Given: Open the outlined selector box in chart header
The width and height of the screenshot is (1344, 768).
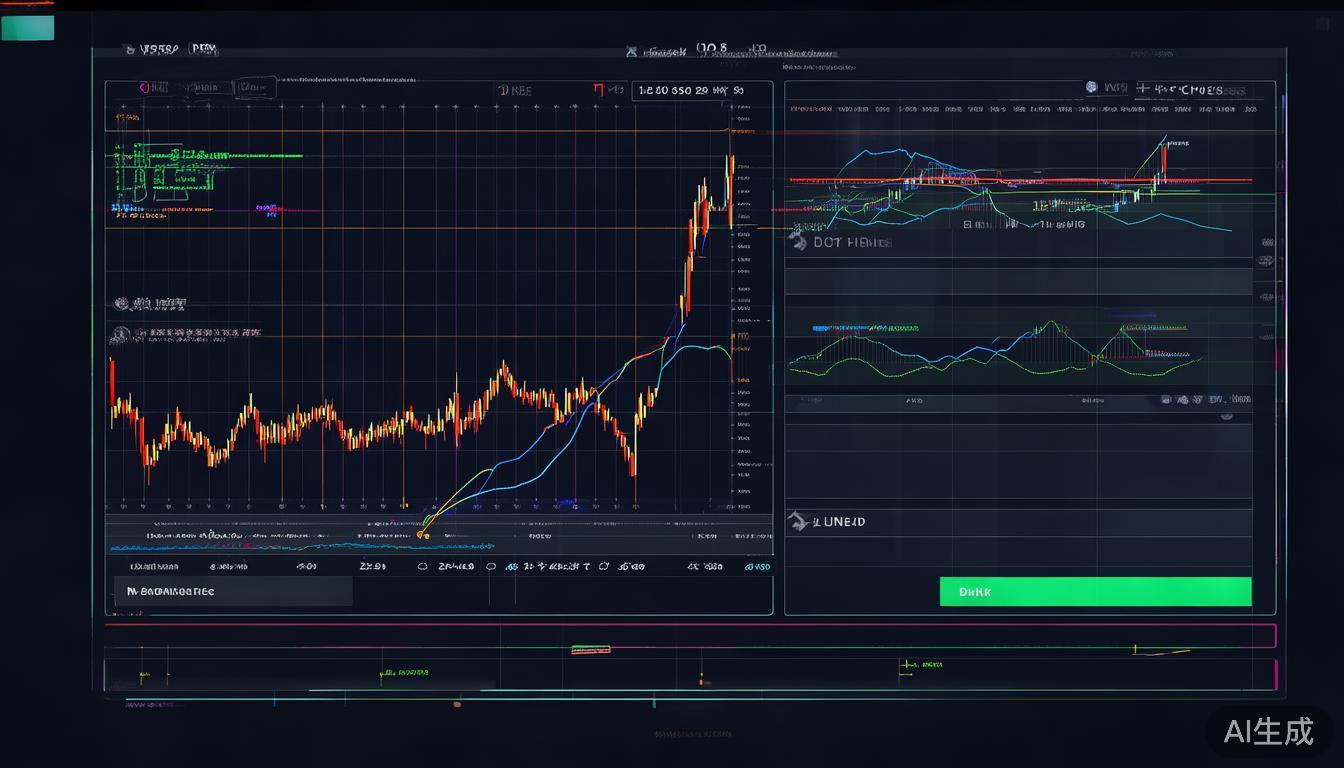Looking at the screenshot, I should tap(254, 88).
